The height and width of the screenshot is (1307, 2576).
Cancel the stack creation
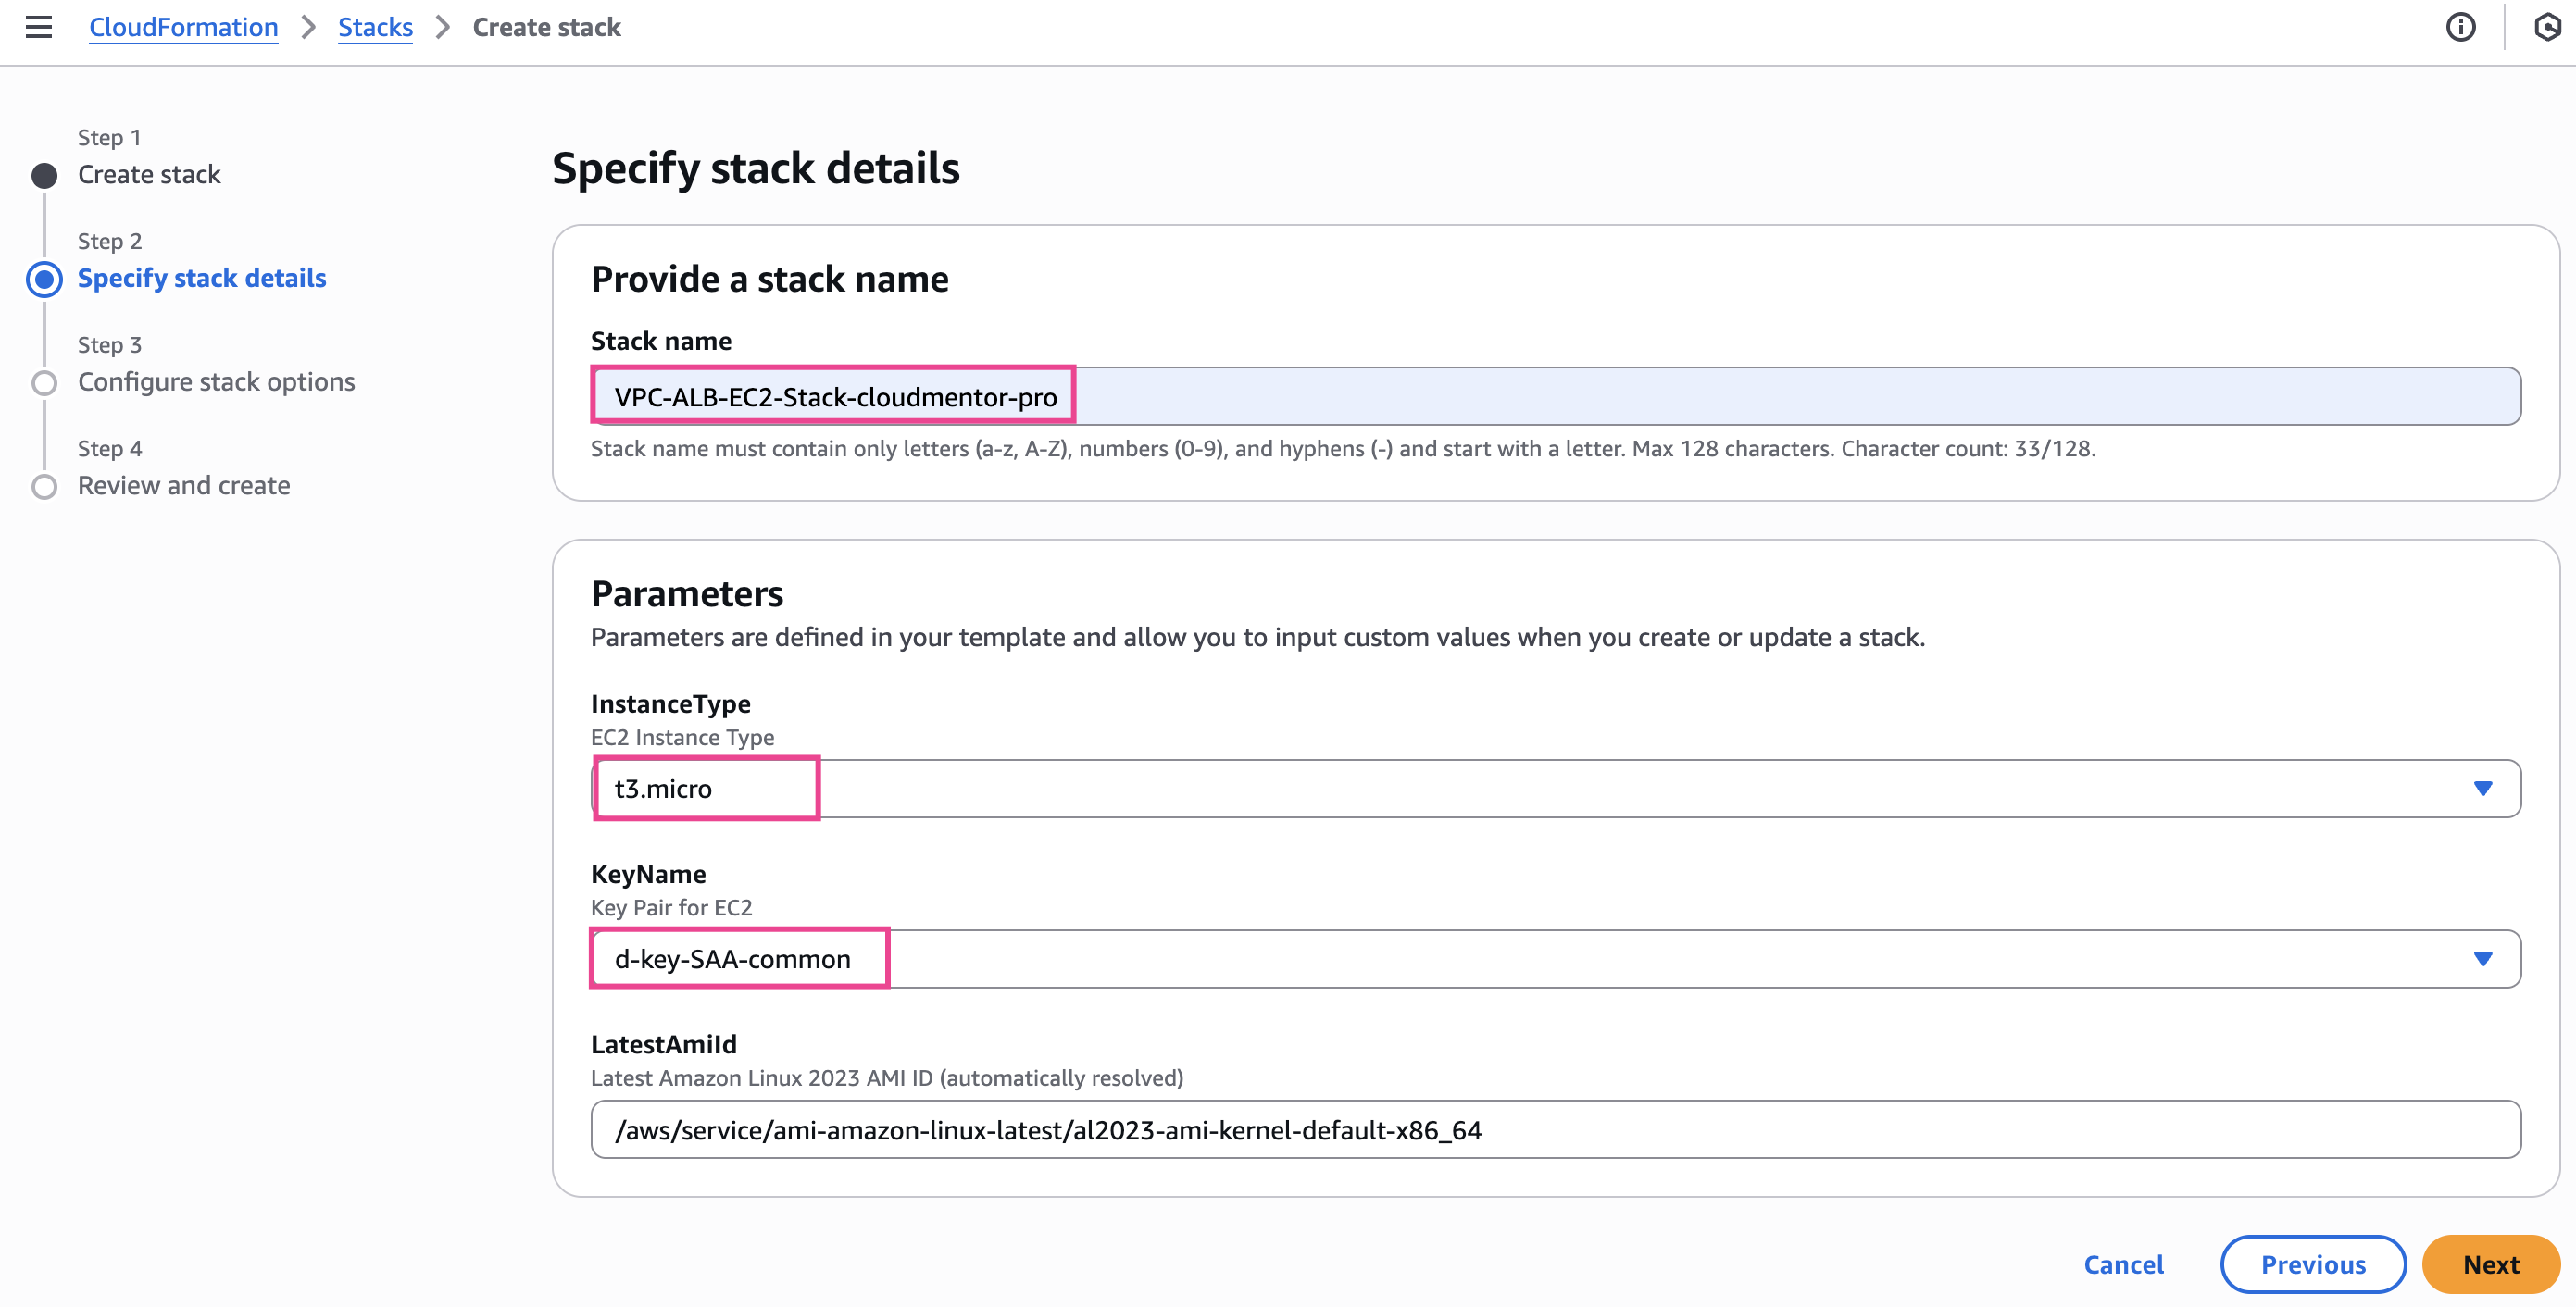point(2123,1264)
